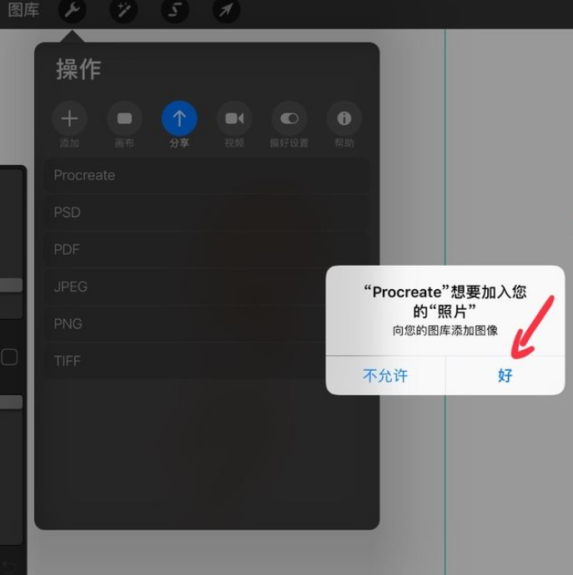Share artwork as PSD
Screen dimensions: 573x575
pyautogui.click(x=207, y=212)
